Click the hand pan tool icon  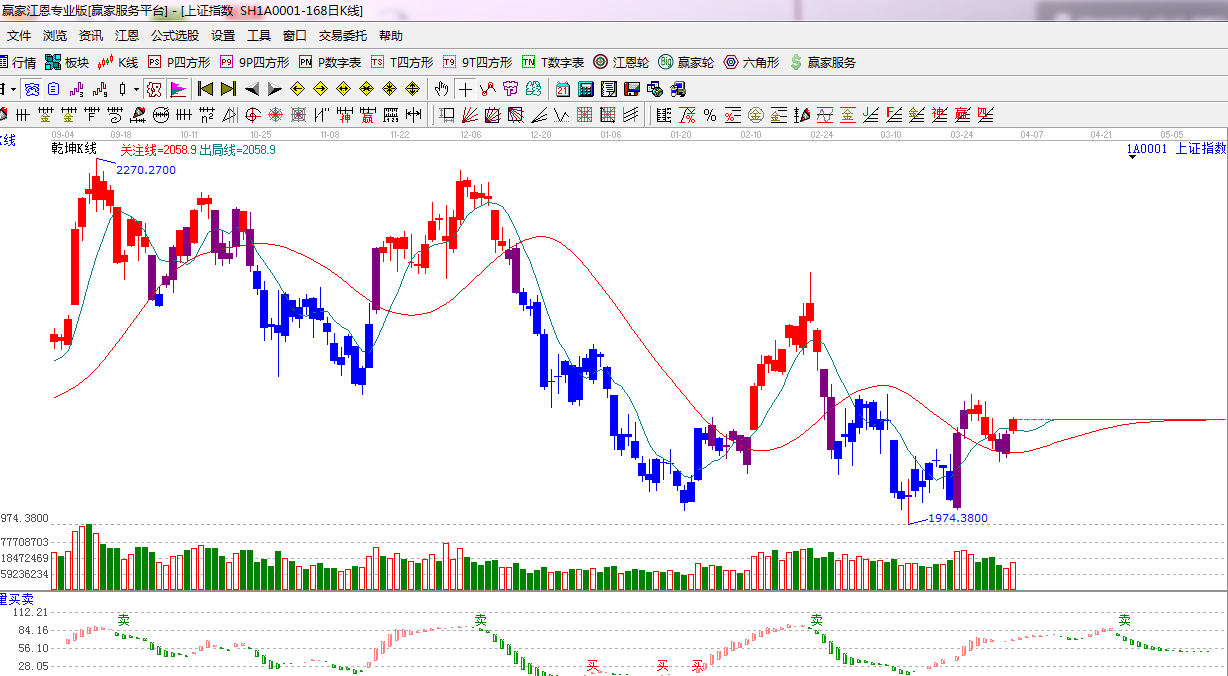[441, 89]
